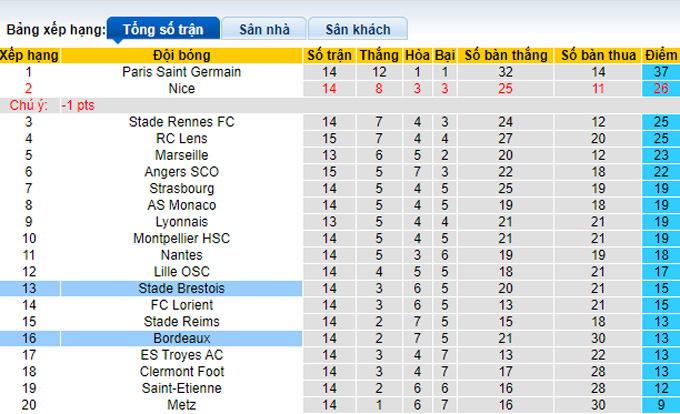Click the Đội bóng column header
This screenshot has width=680, height=414.
click(x=182, y=55)
